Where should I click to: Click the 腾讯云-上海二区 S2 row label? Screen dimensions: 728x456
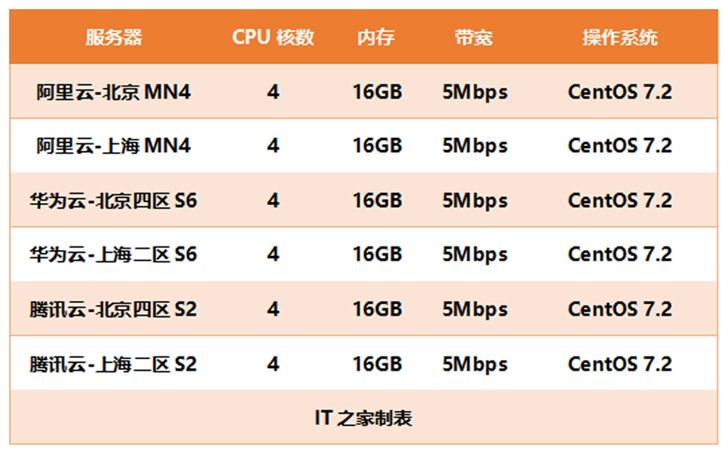click(113, 362)
